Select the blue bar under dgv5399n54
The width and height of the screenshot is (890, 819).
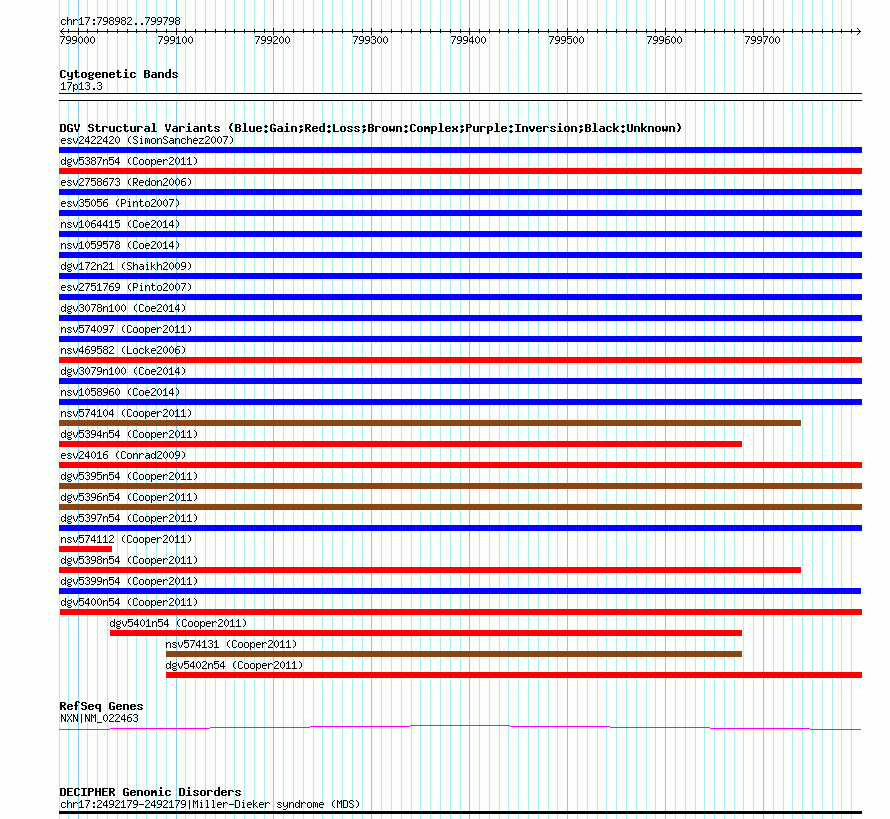point(460,591)
